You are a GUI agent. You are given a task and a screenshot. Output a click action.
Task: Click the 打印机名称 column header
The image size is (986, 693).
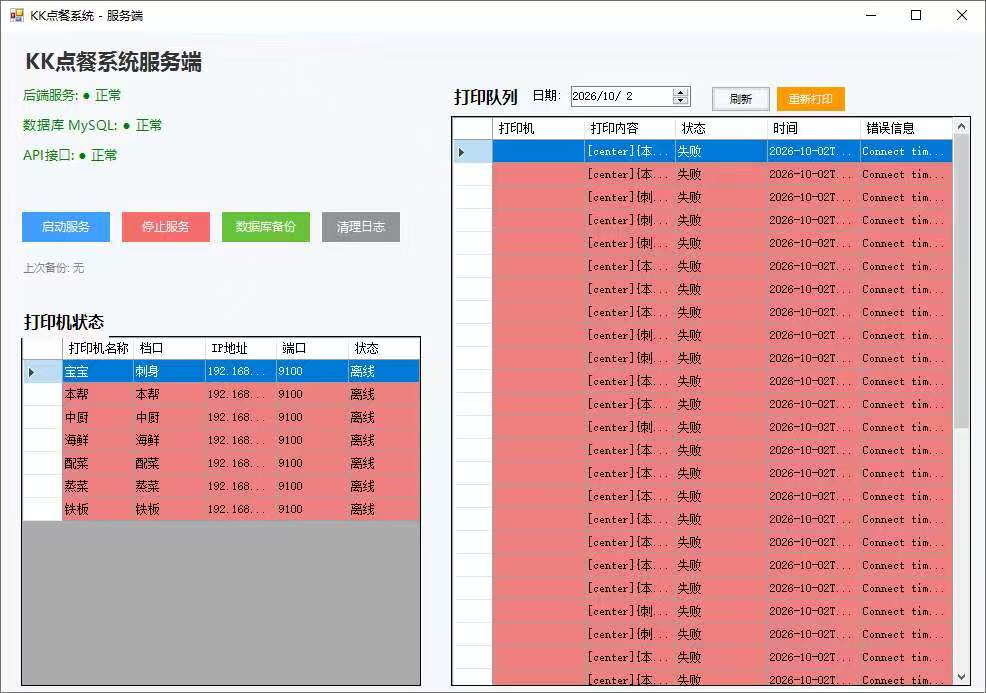(x=98, y=348)
